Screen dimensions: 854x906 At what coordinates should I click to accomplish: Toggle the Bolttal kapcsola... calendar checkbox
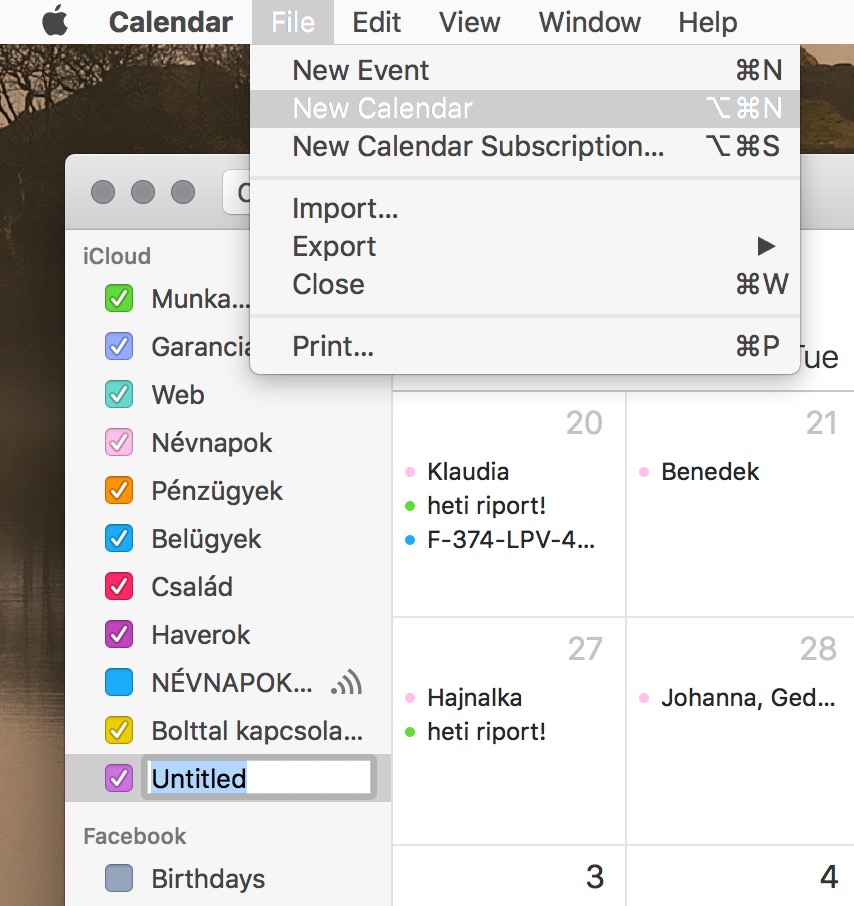pyautogui.click(x=119, y=730)
